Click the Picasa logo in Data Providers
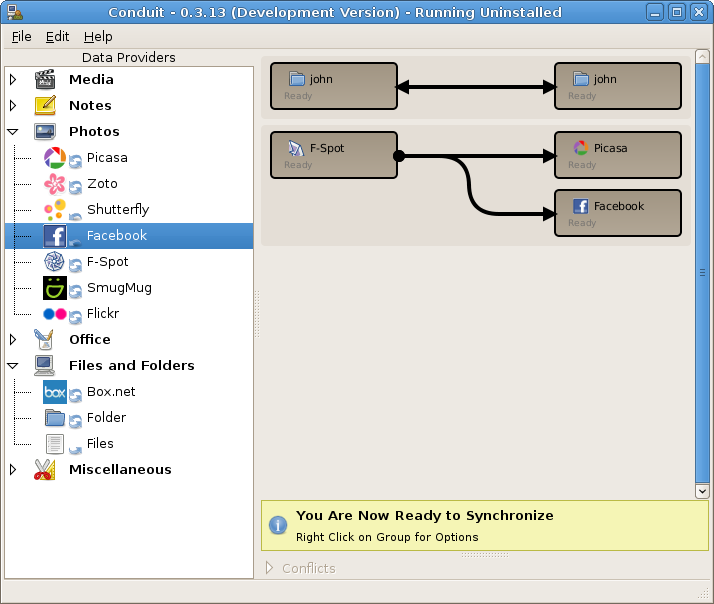The image size is (714, 604). 55,158
